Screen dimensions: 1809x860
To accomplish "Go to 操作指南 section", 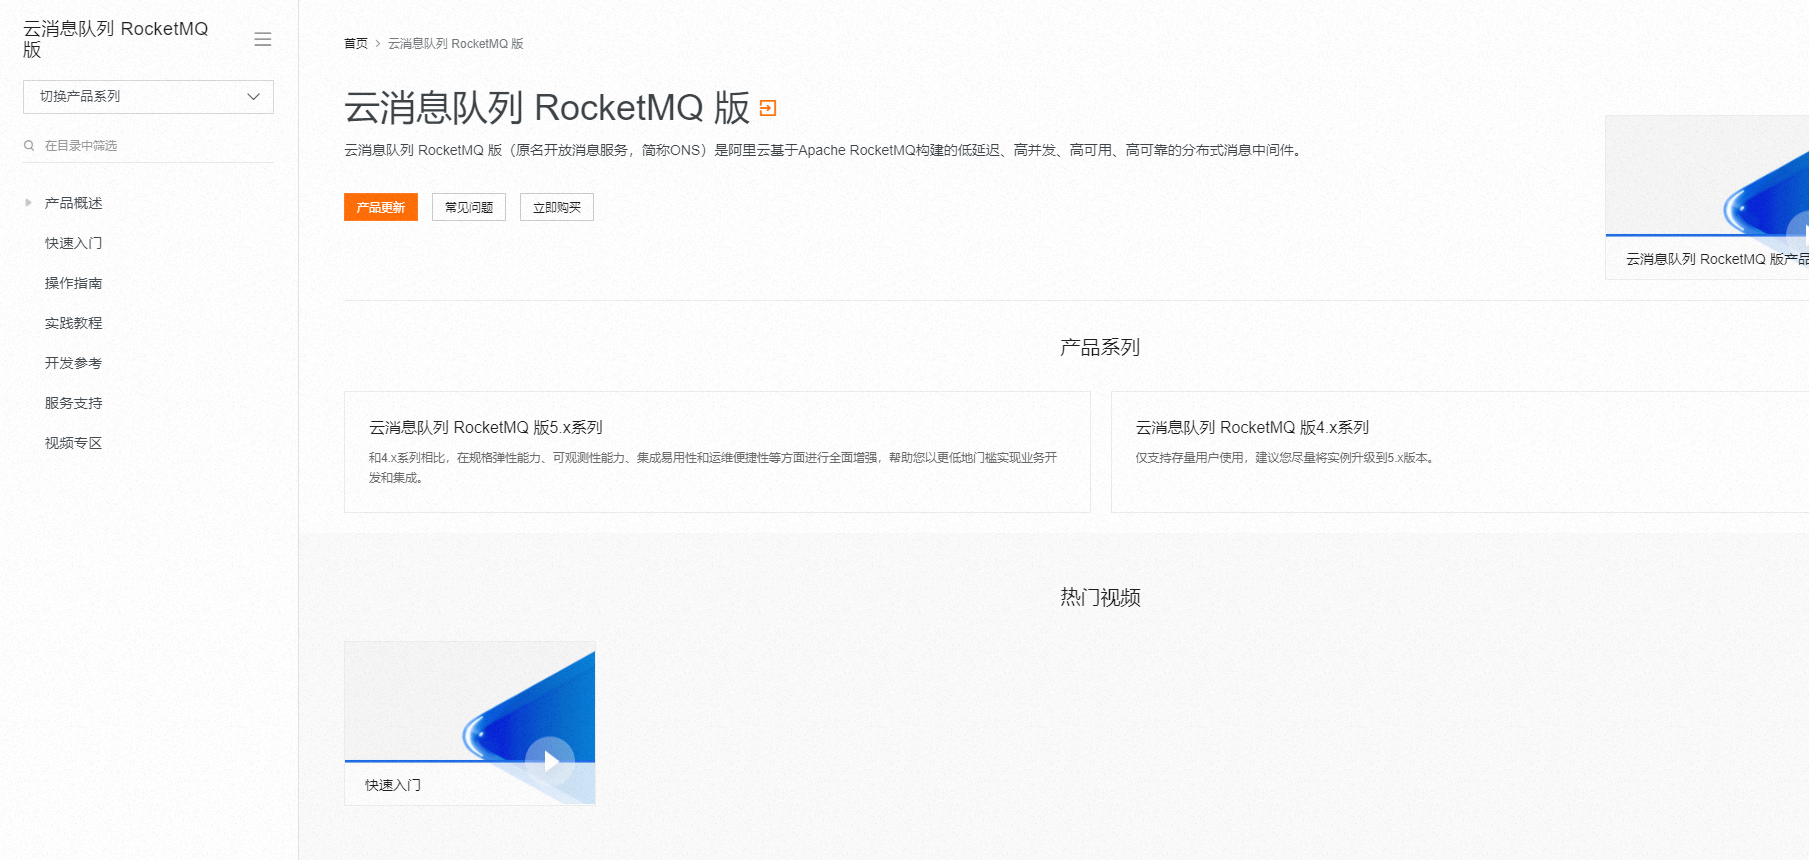I will point(74,283).
